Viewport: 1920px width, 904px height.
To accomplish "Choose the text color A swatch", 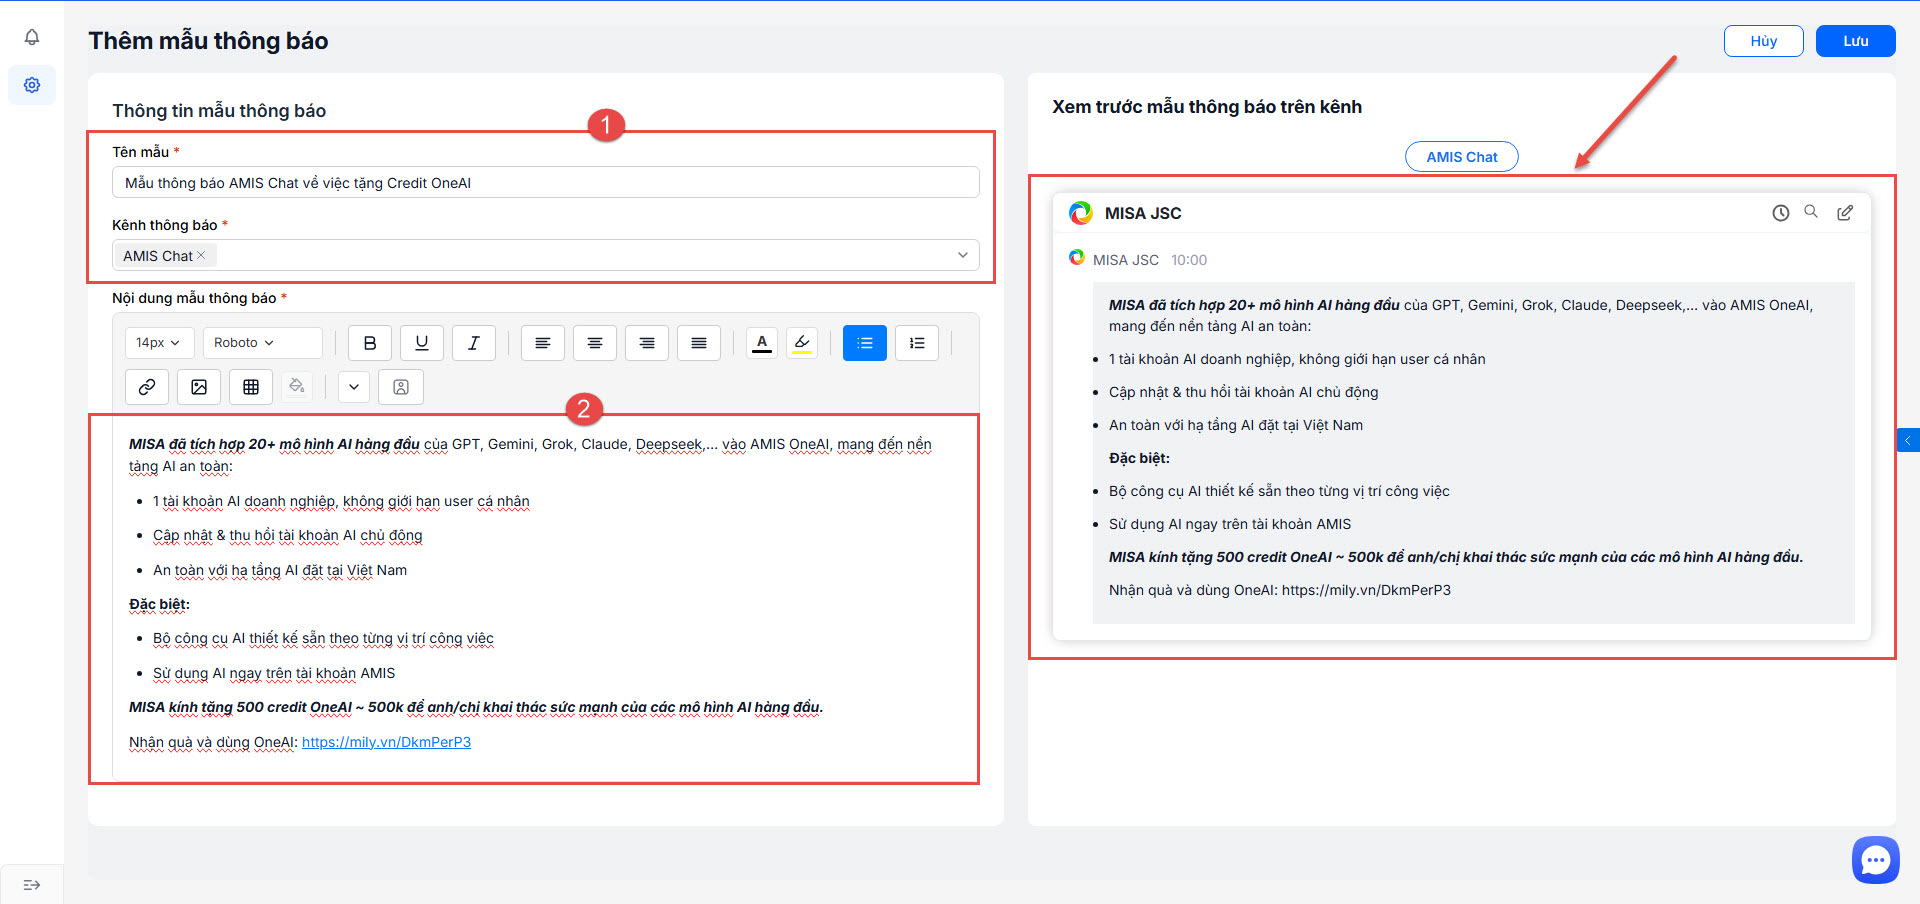I will tap(762, 343).
